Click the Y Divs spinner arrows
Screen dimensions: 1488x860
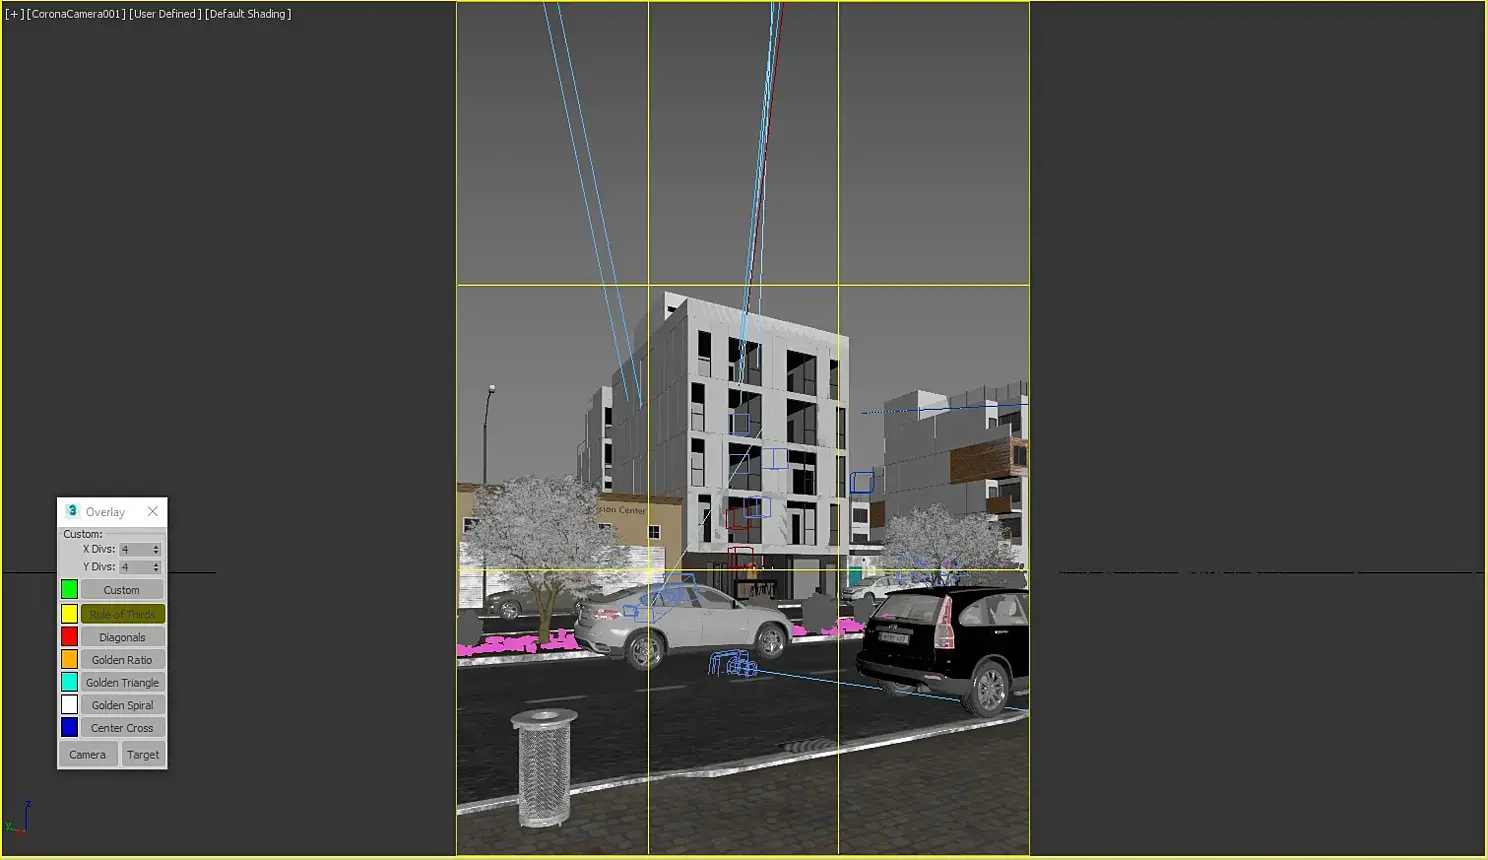click(x=156, y=567)
